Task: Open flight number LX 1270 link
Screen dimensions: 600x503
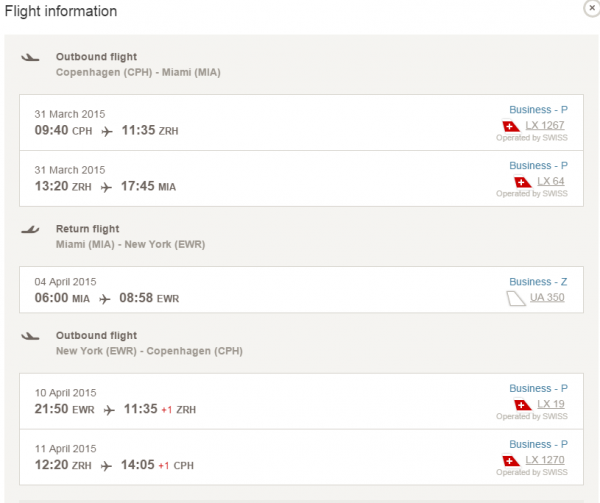Action: 551,460
